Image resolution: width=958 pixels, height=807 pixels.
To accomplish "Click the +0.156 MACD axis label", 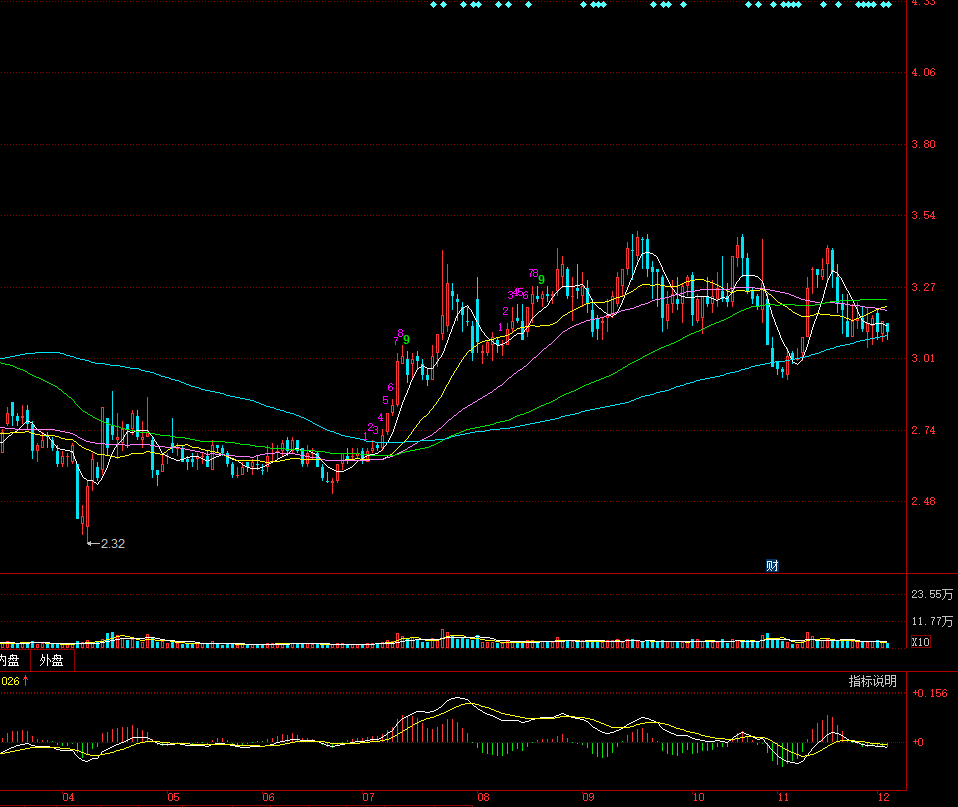I will [x=930, y=693].
